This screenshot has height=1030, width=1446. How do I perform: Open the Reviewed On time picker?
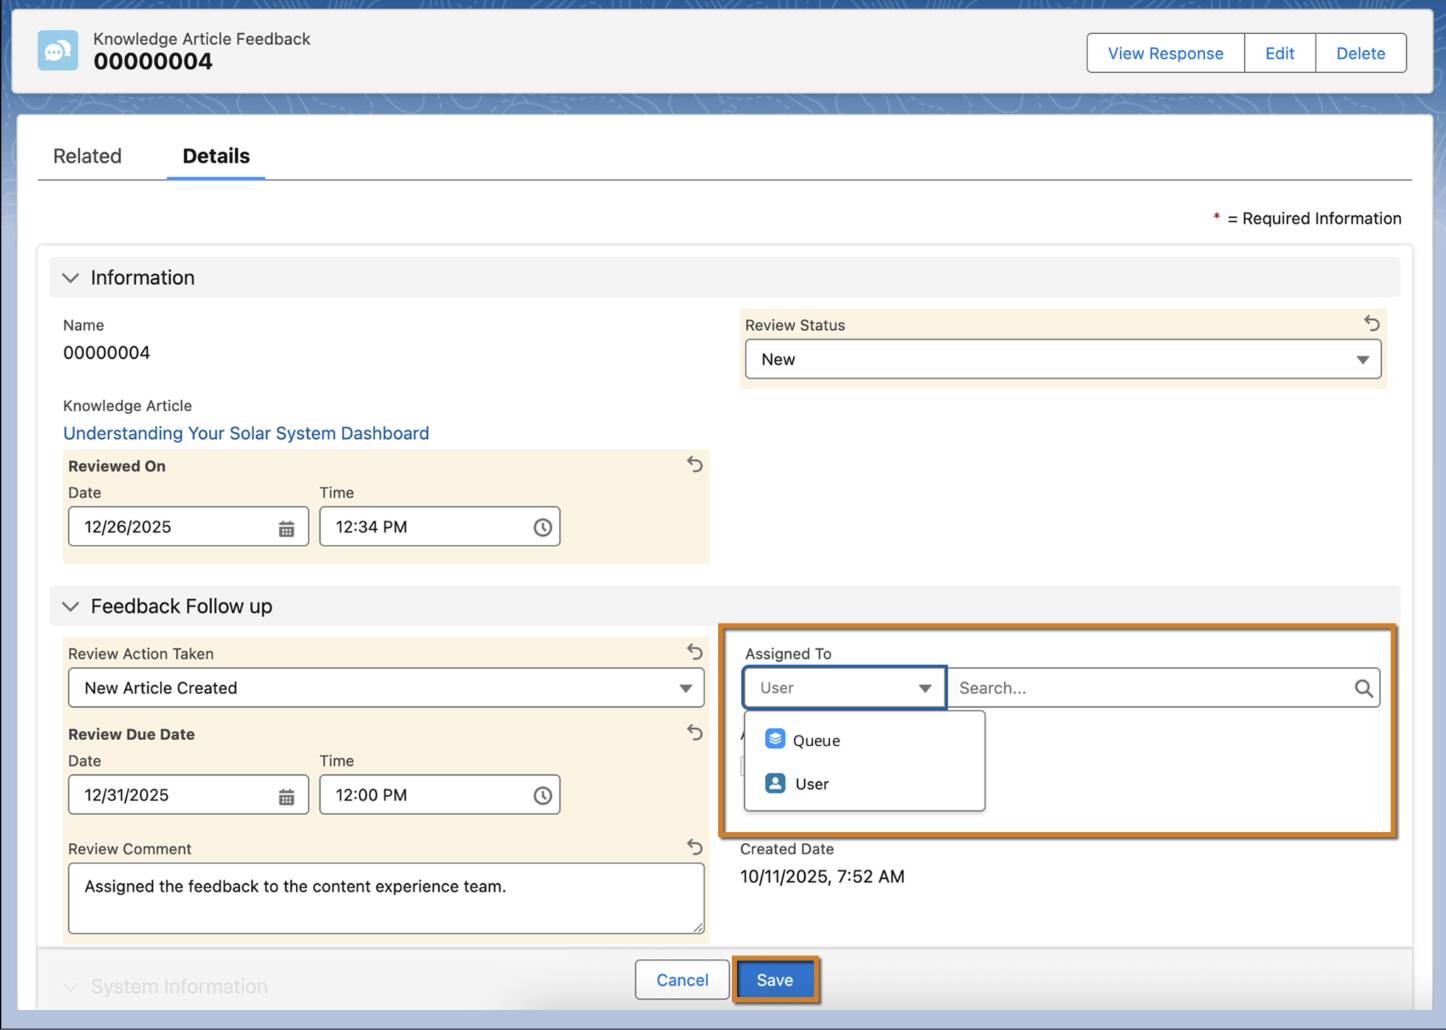pyautogui.click(x=542, y=527)
